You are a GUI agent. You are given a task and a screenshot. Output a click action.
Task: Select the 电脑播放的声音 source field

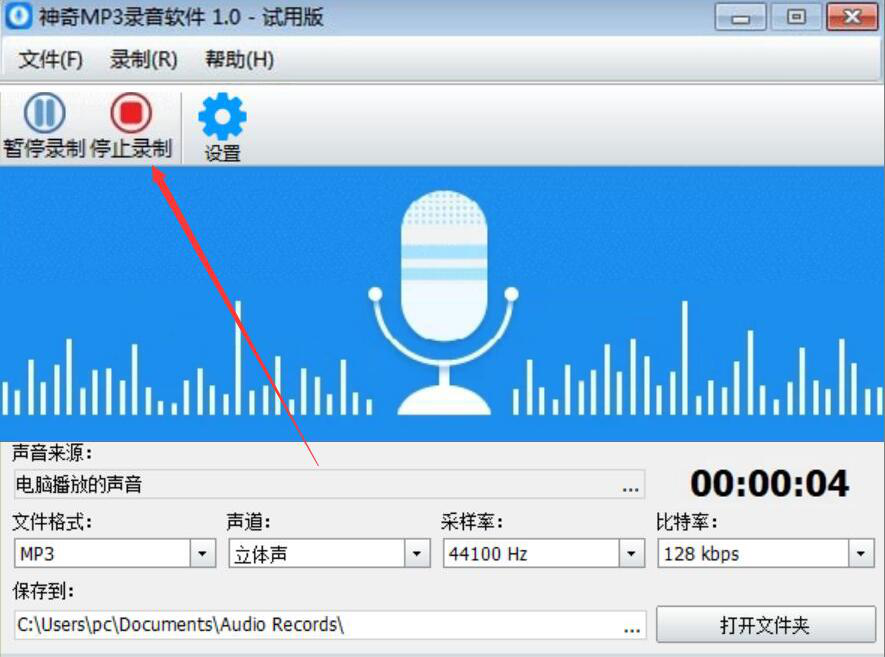pos(329,485)
